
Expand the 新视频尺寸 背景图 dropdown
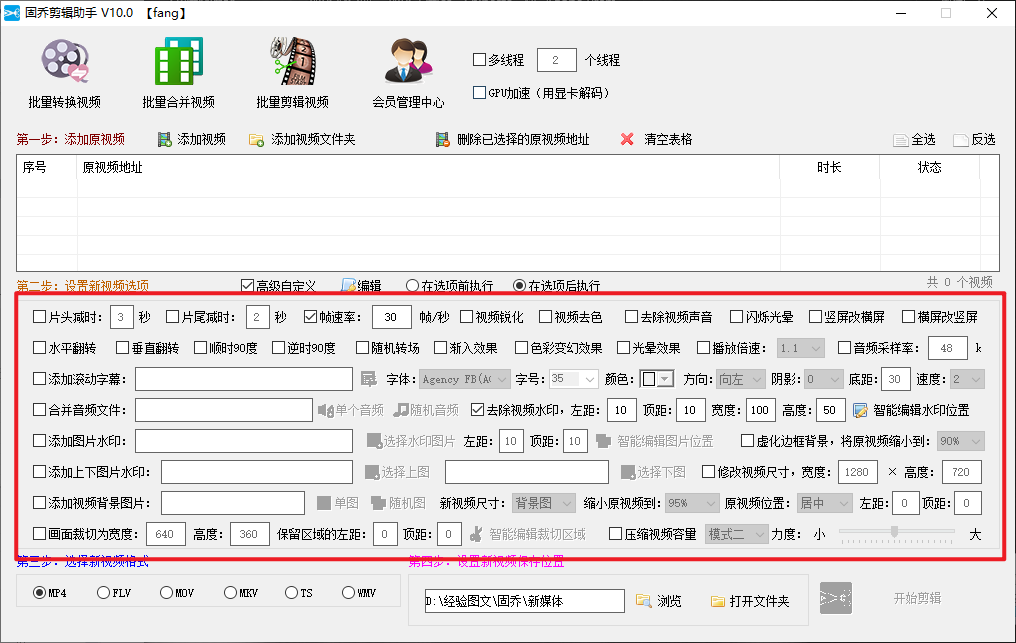click(x=542, y=502)
